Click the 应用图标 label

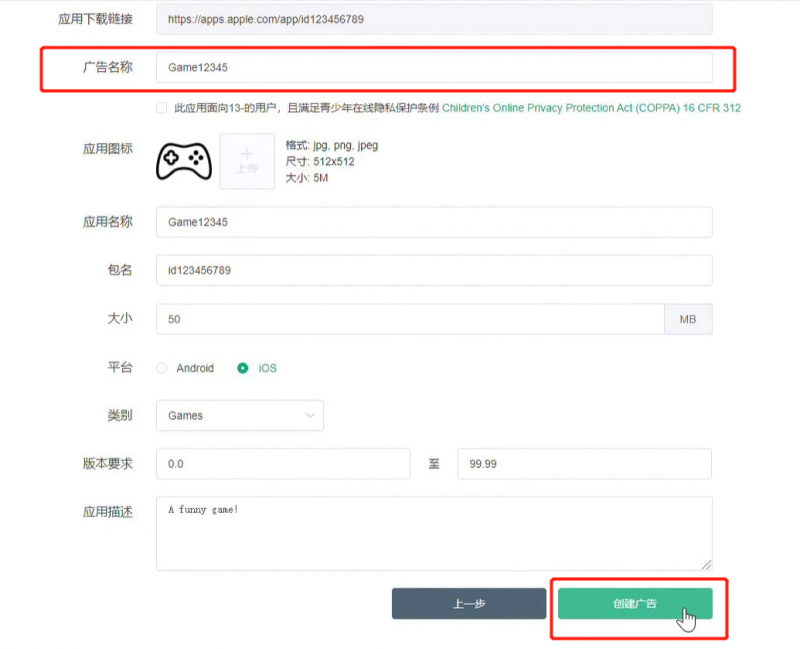[x=108, y=148]
